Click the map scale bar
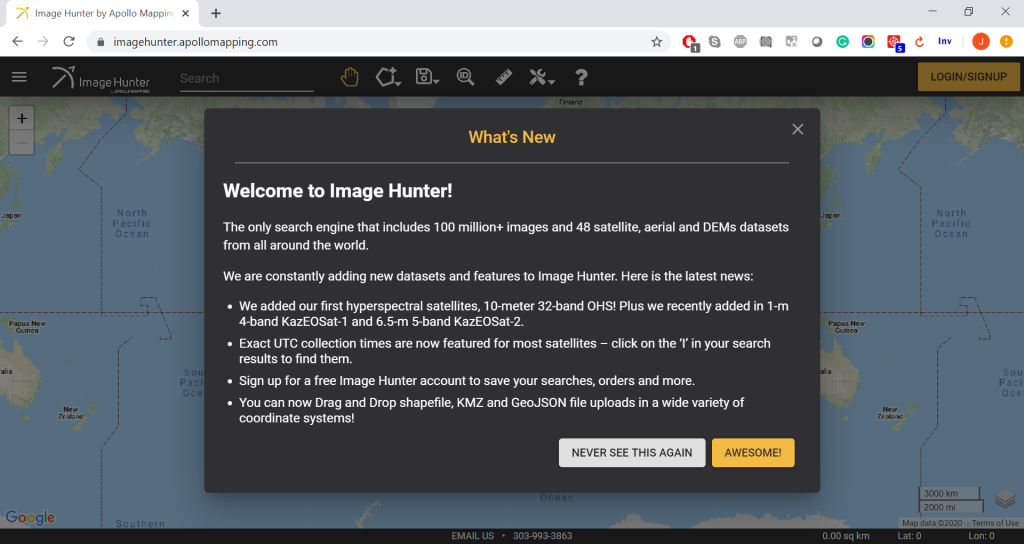Screen dimensions: 1024x544 [950, 500]
